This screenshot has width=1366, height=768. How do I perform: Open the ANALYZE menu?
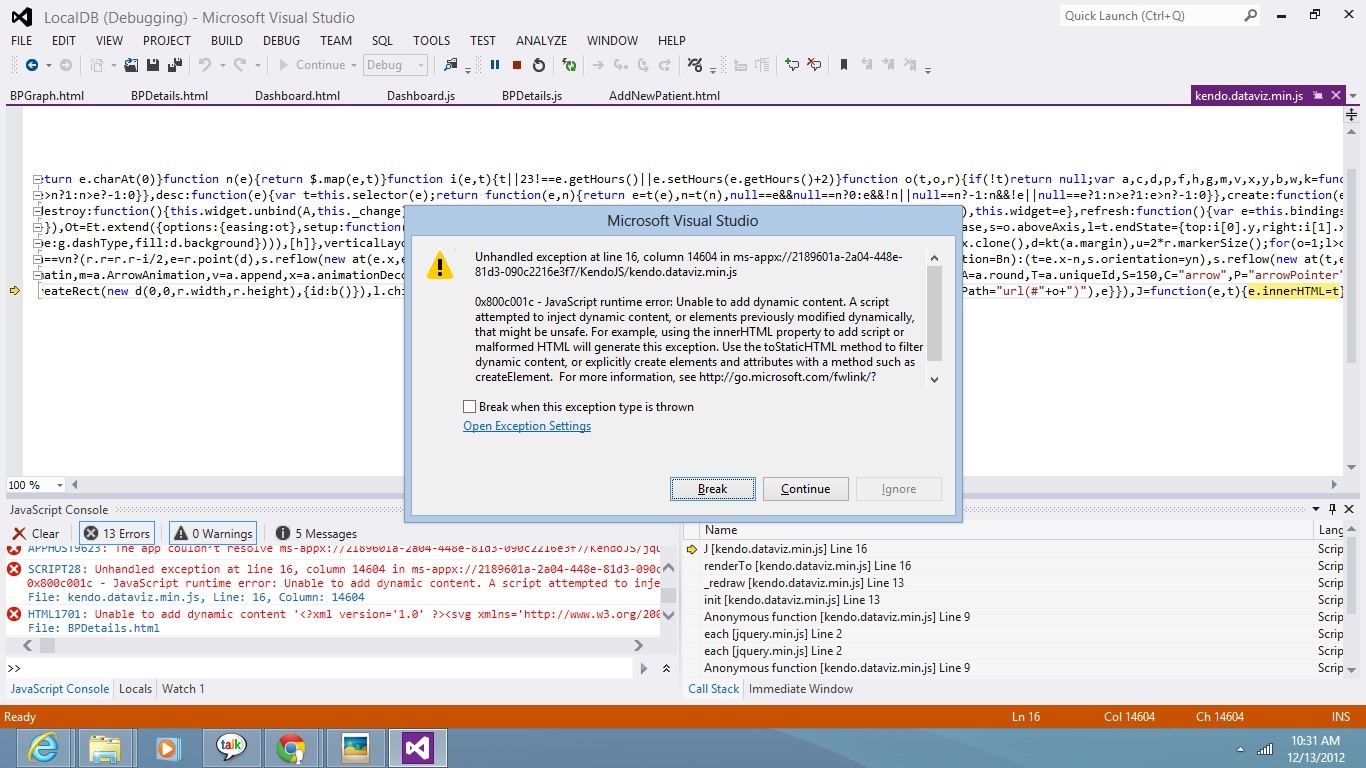tap(542, 41)
